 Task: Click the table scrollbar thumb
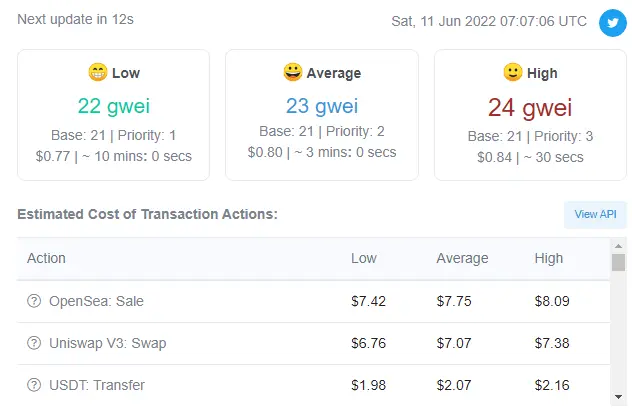pos(618,262)
